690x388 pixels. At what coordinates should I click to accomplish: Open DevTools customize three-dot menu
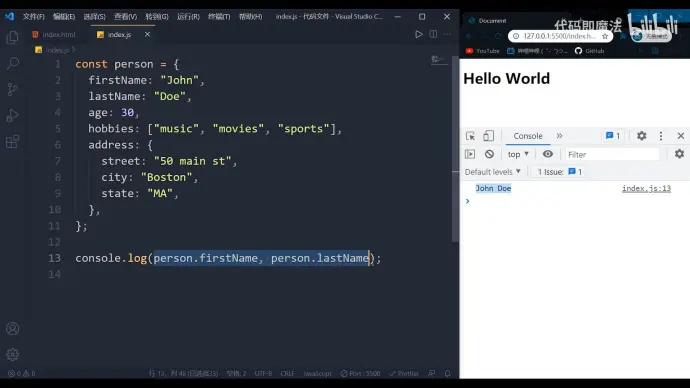tap(661, 136)
